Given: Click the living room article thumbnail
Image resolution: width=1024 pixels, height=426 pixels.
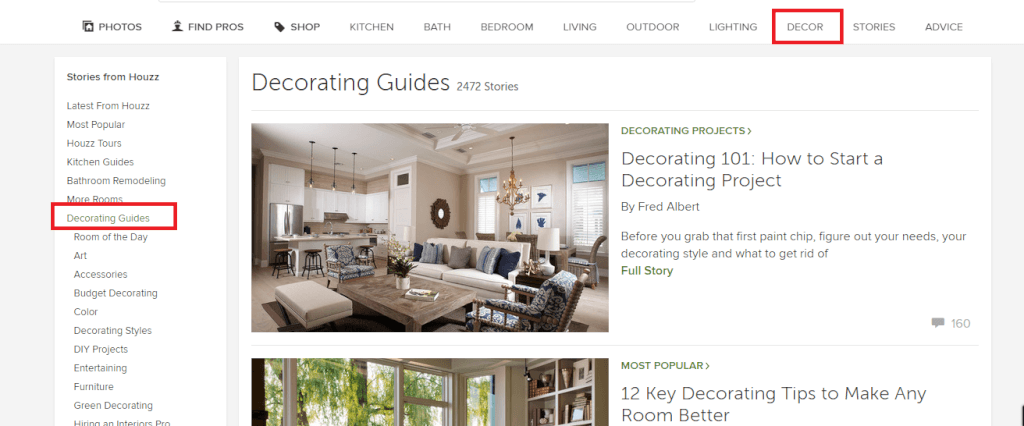Looking at the screenshot, I should tap(430, 227).
